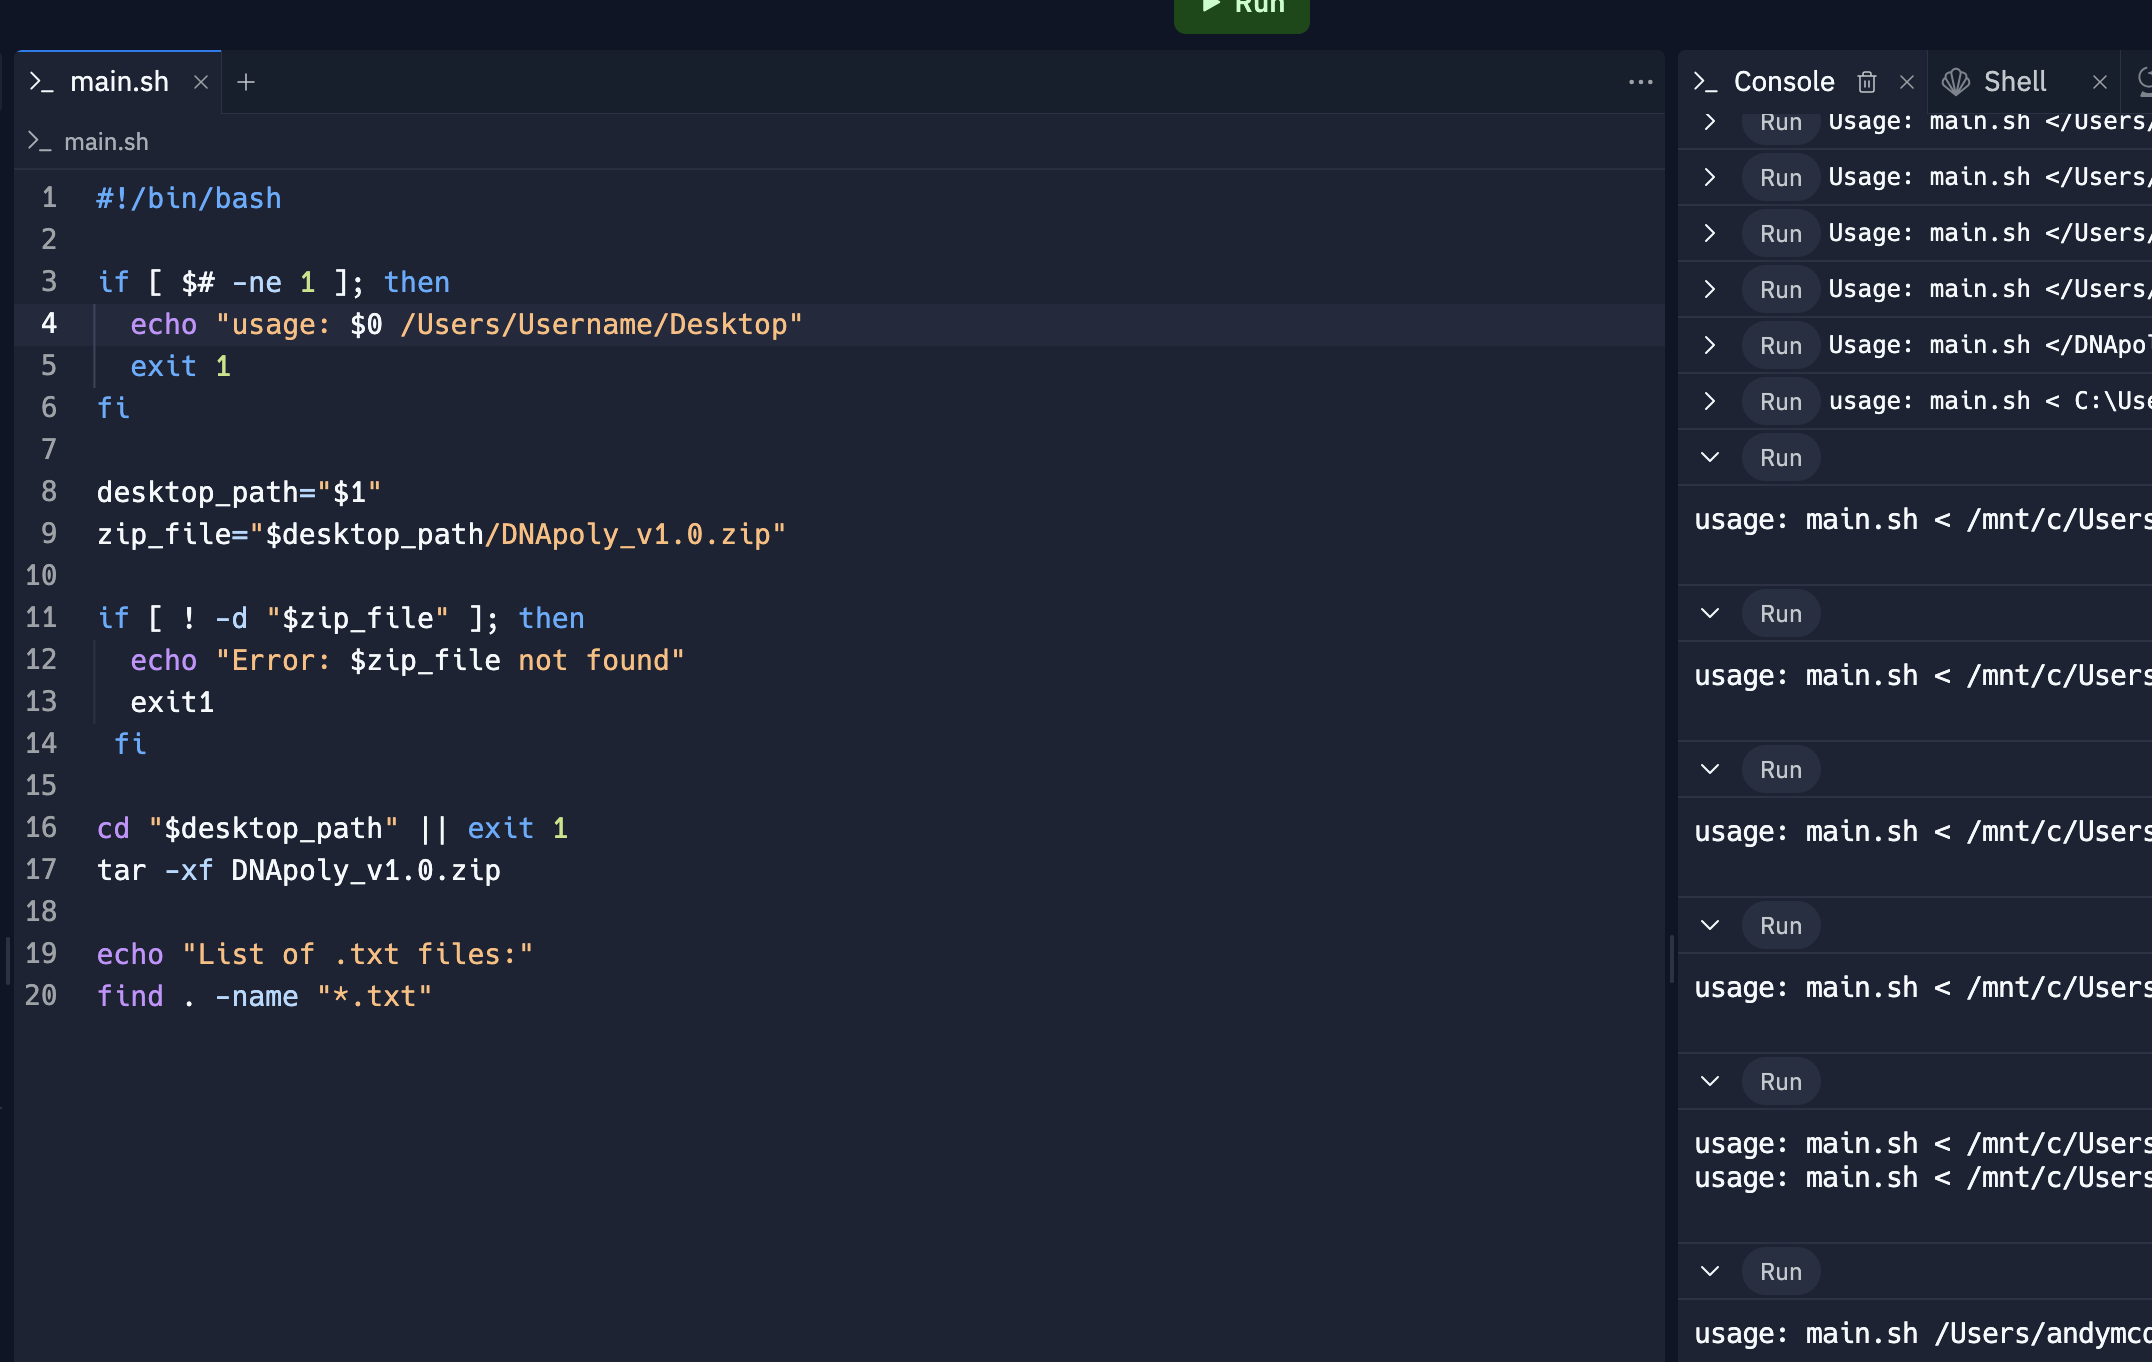Click Run label on run with two usage lines
The width and height of the screenshot is (2152, 1362).
pyautogui.click(x=1780, y=1082)
